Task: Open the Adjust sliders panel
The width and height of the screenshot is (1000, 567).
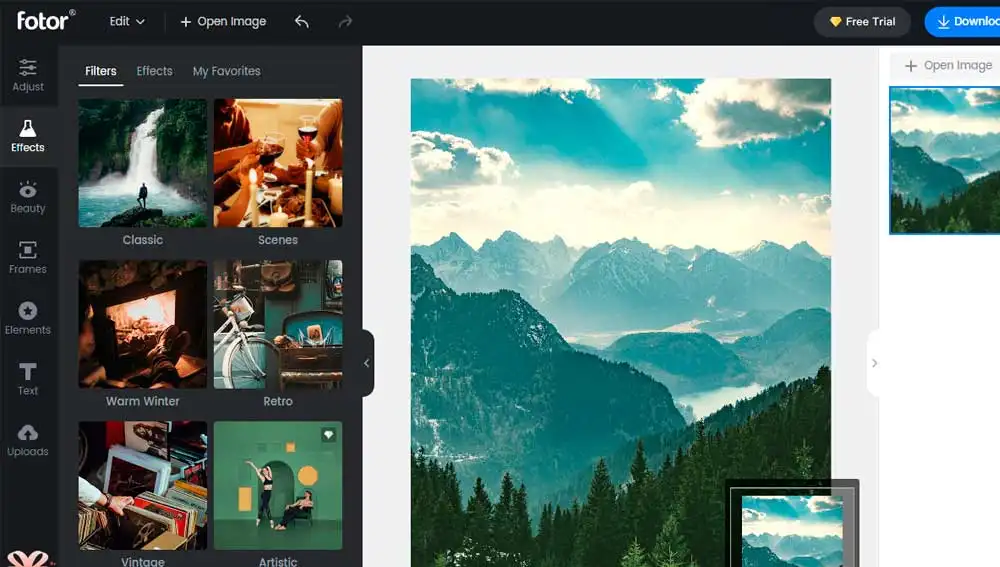Action: 28,75
